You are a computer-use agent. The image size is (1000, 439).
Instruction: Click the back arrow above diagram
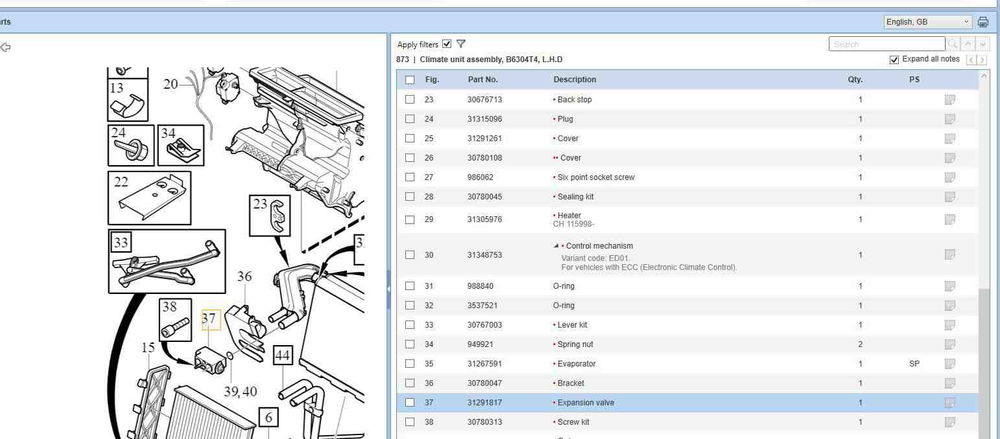pos(6,46)
